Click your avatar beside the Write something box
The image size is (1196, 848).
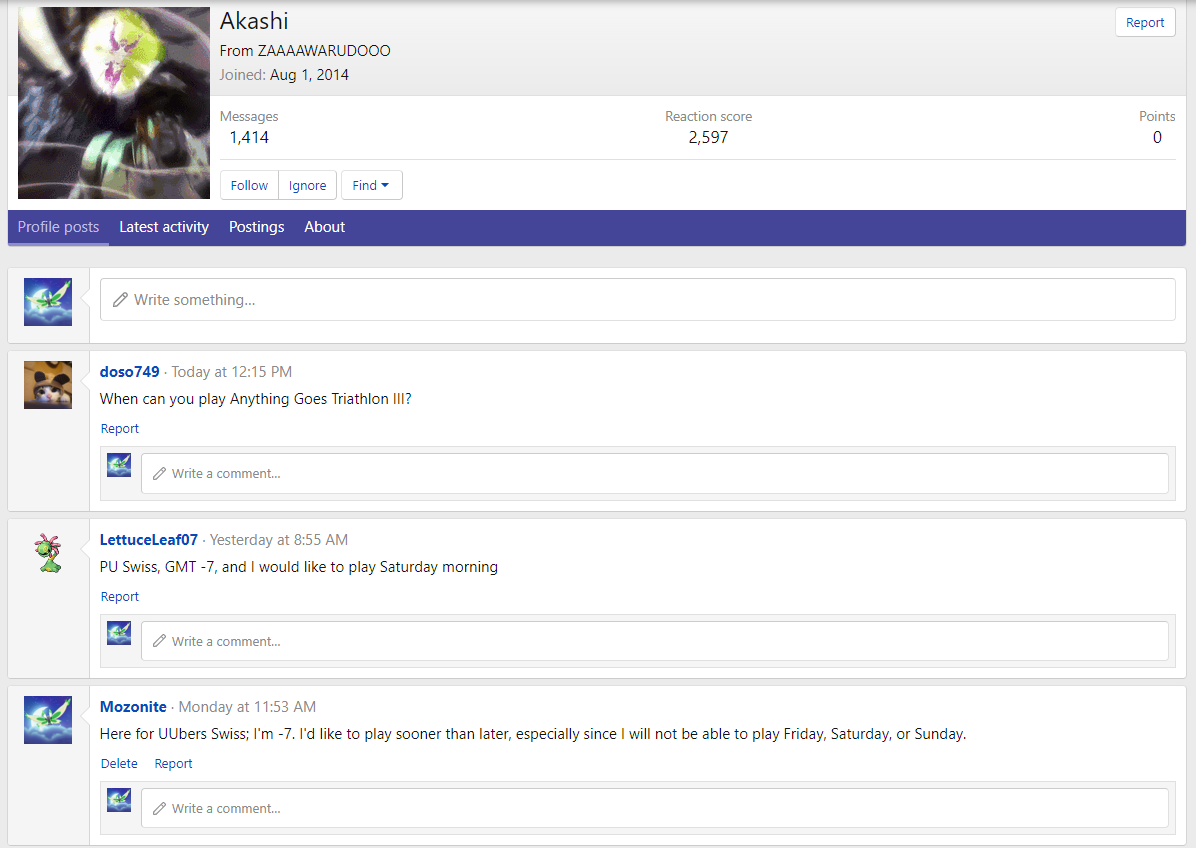tap(48, 302)
